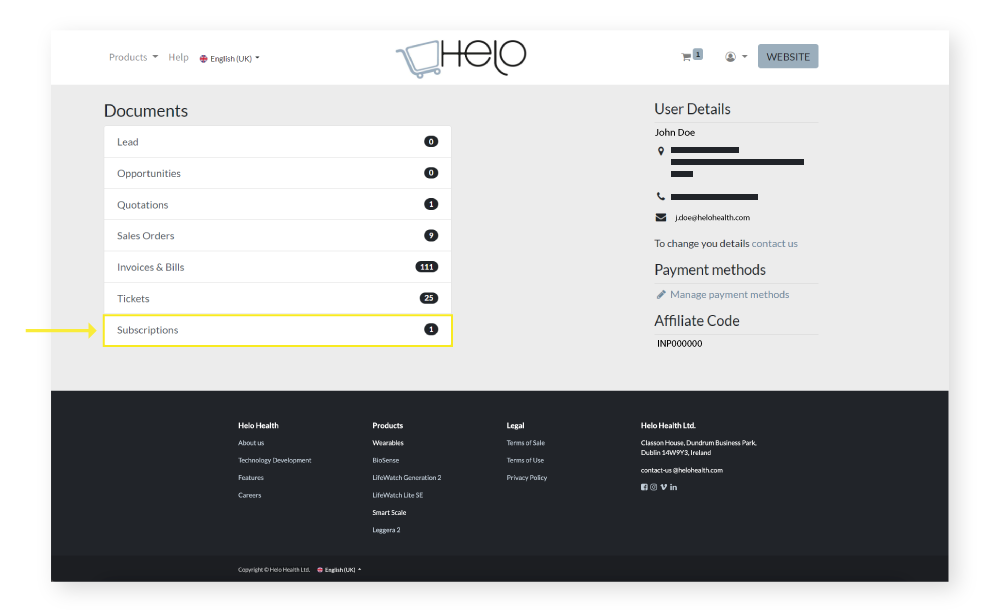The width and height of the screenshot is (1000, 612).
Task: Open the Help menu item
Action: point(178,57)
